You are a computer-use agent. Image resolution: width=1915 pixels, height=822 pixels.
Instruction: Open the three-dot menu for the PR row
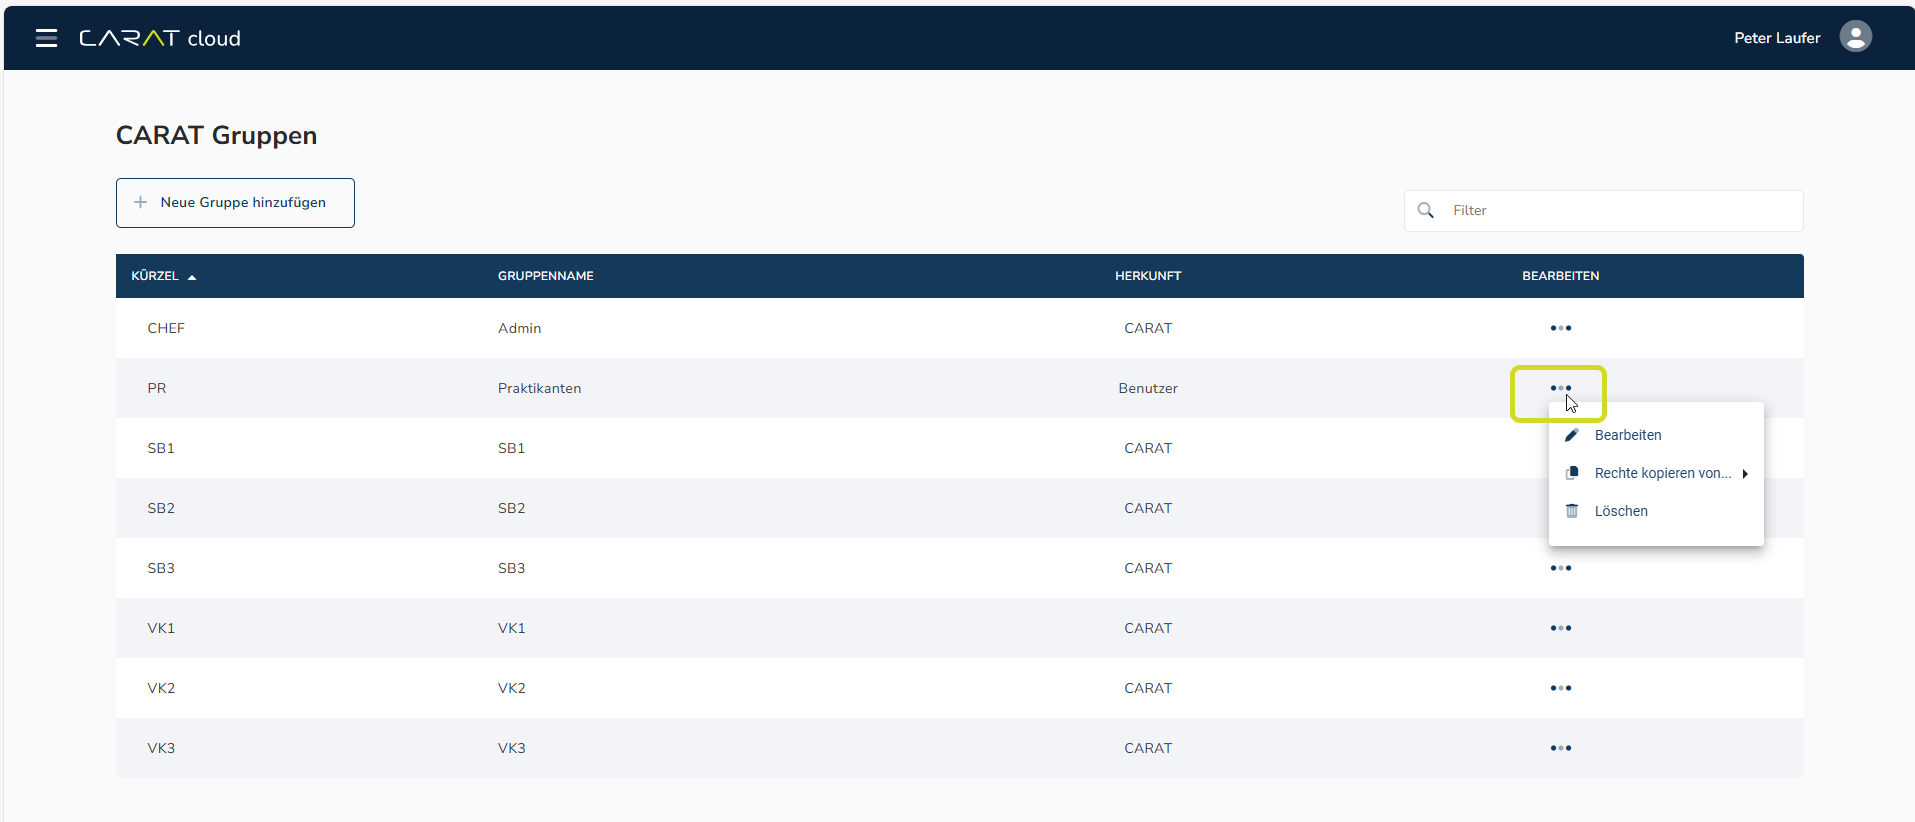[x=1560, y=388]
